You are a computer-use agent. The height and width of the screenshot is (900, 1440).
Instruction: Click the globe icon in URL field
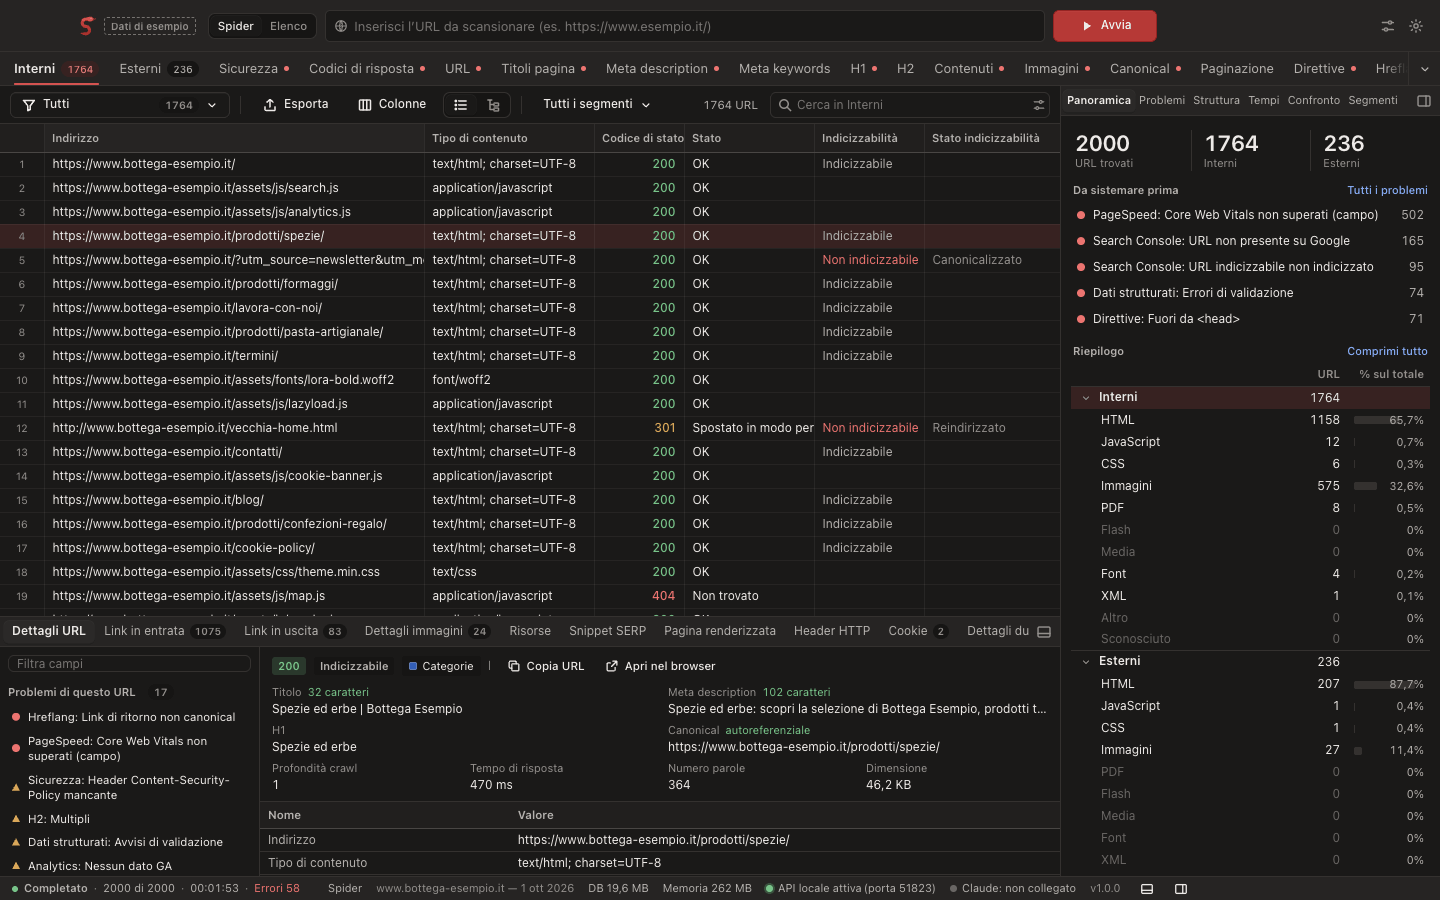coord(341,26)
